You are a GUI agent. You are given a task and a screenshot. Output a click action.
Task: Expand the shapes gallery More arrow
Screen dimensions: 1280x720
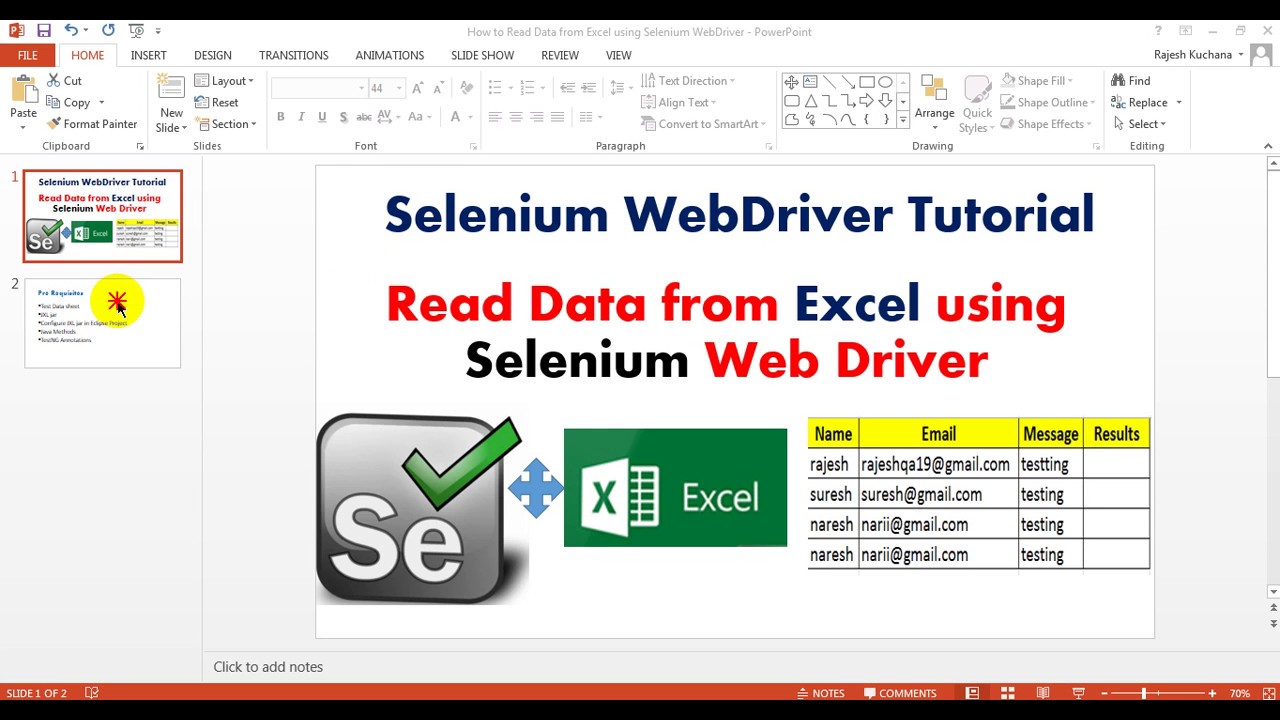(x=903, y=120)
